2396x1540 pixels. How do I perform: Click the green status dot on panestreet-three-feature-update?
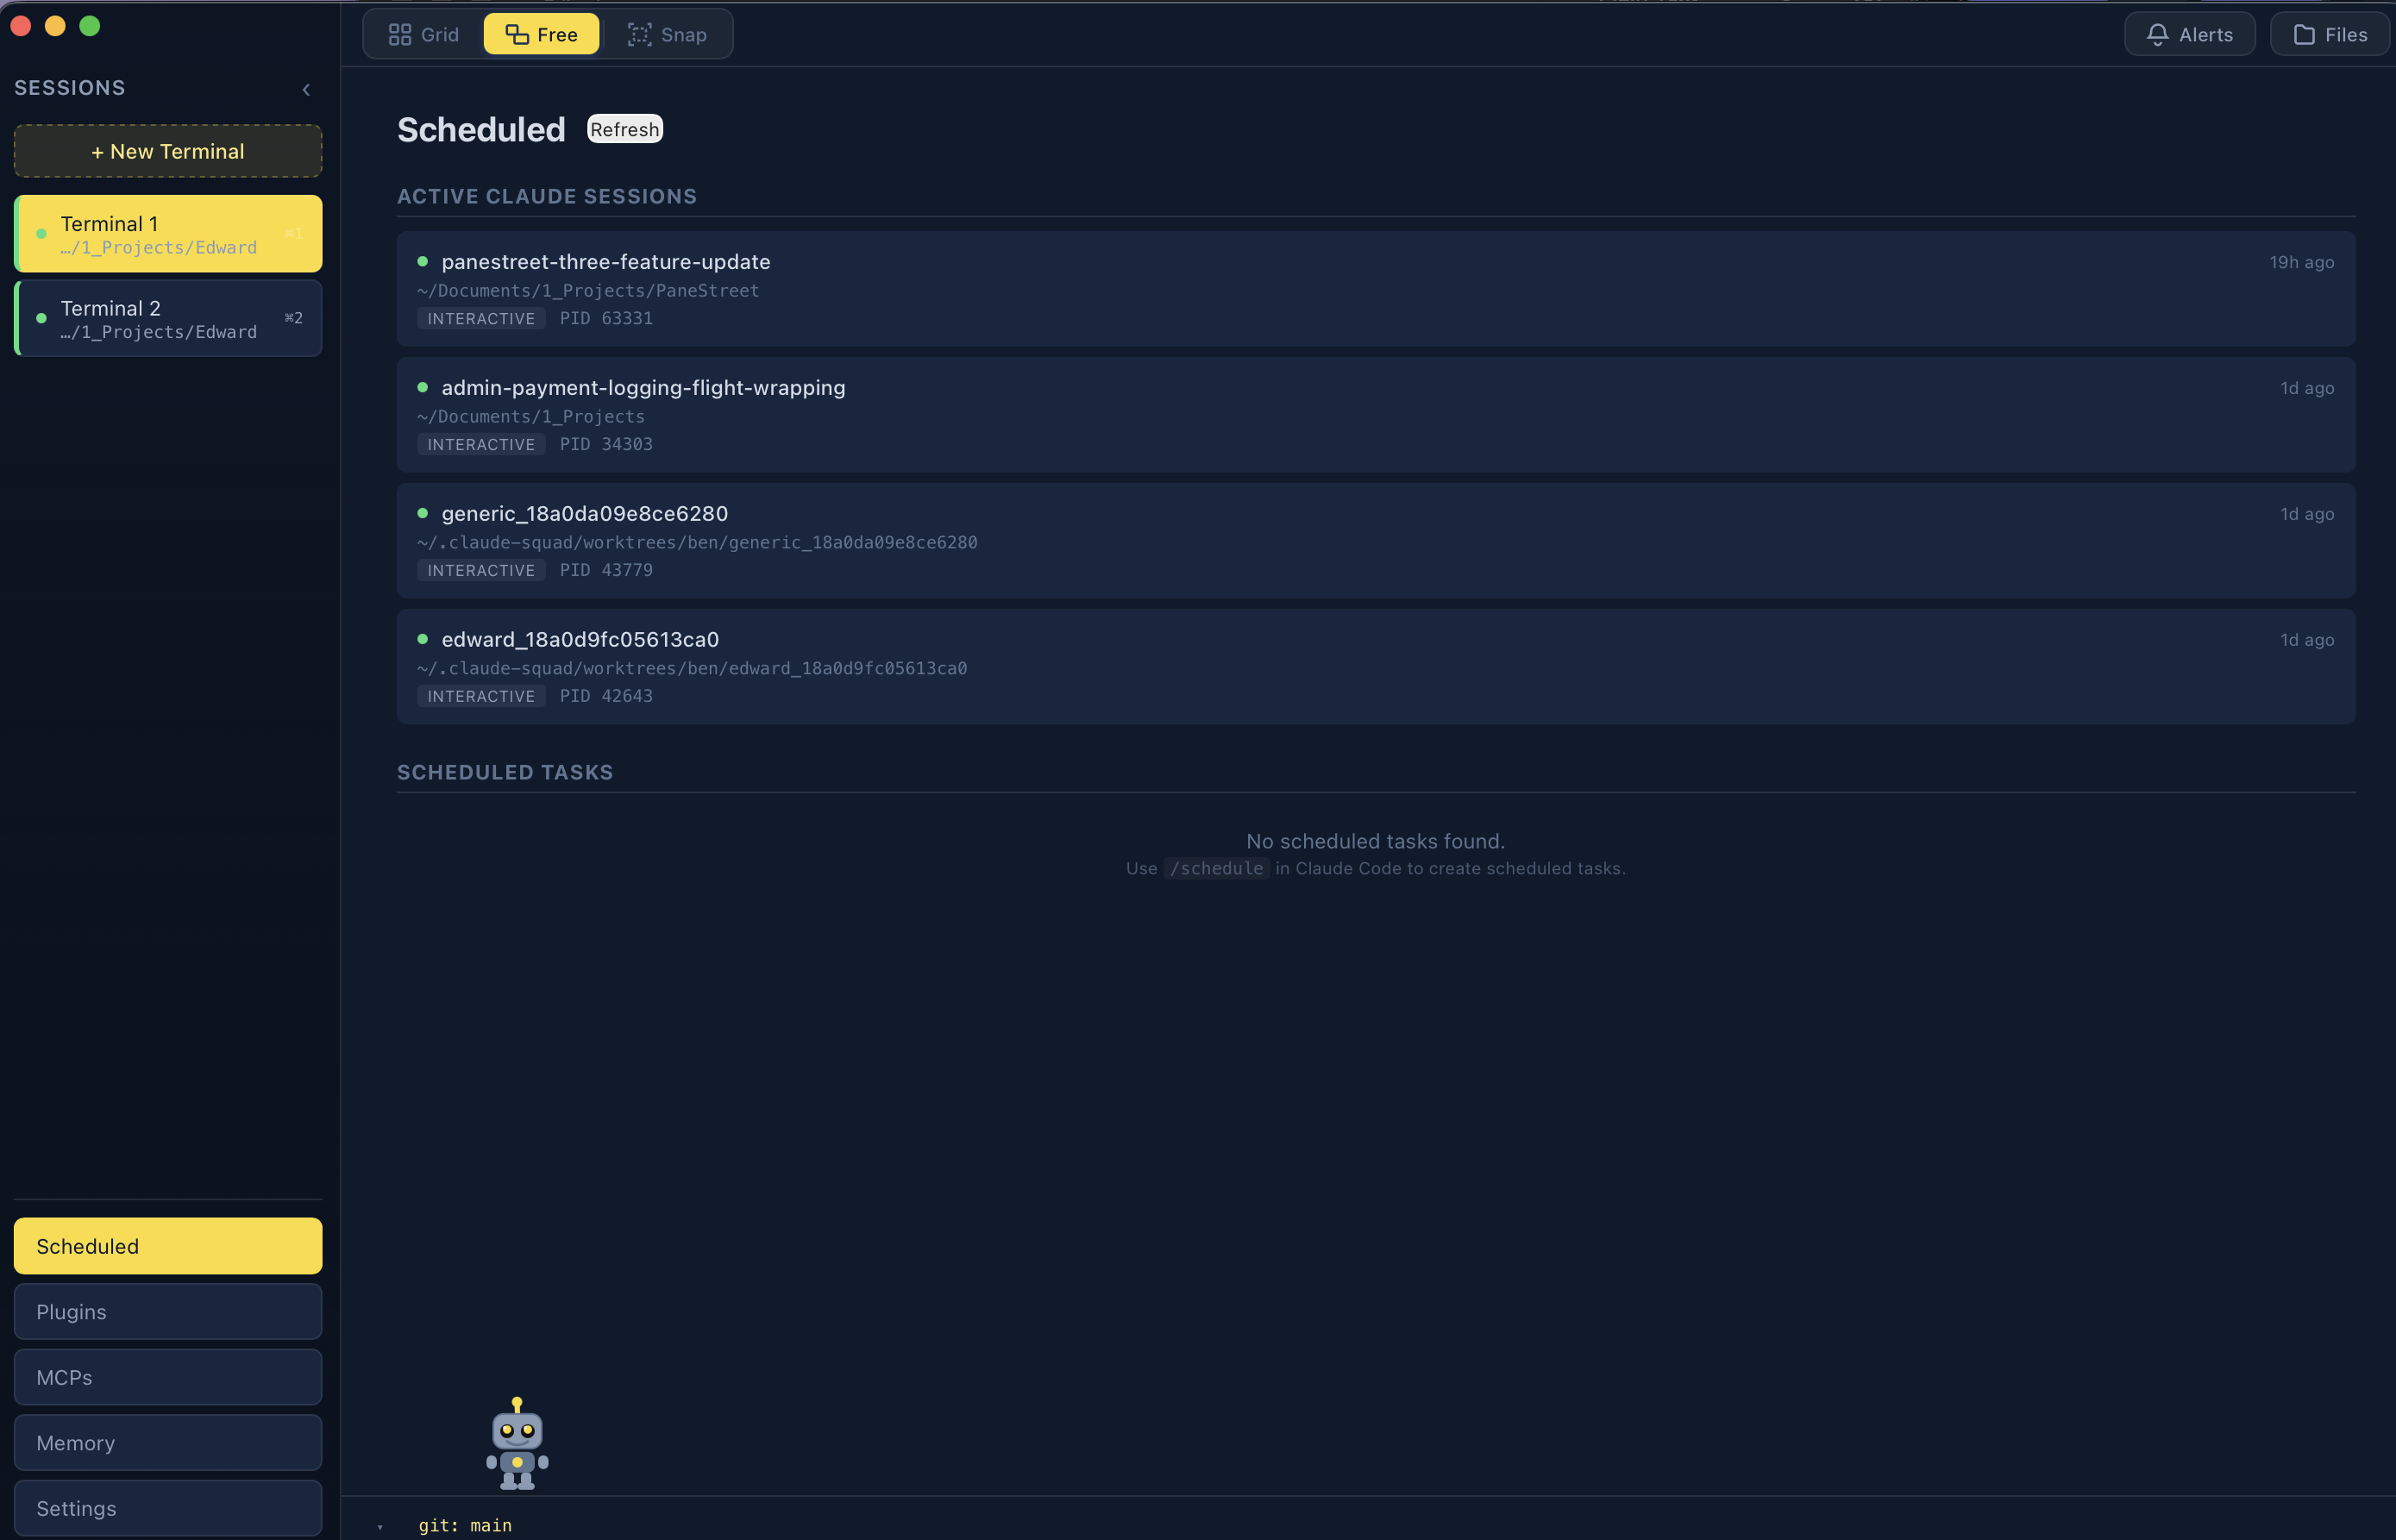tap(423, 261)
